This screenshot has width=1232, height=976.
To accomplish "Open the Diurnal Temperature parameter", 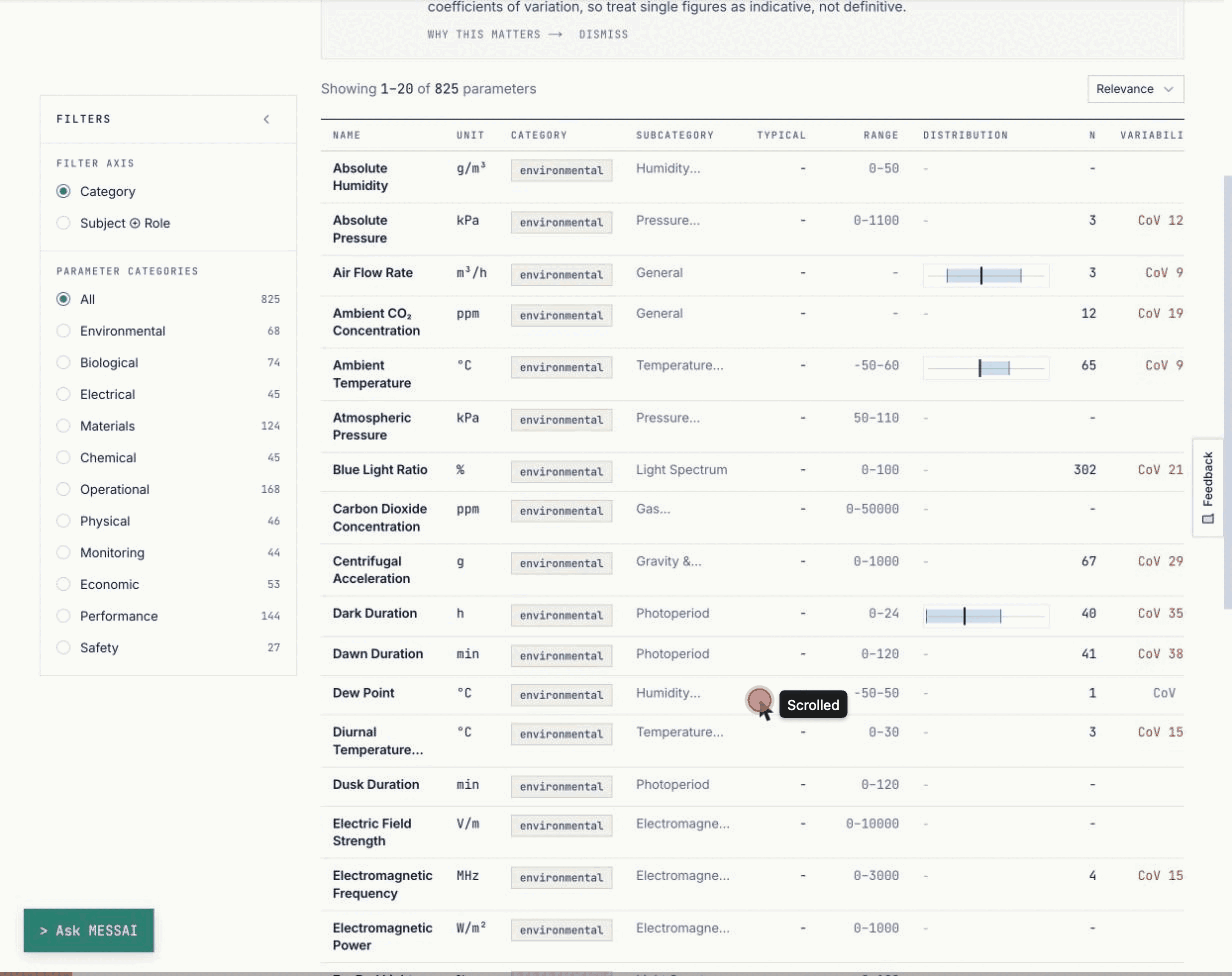I will coord(378,741).
